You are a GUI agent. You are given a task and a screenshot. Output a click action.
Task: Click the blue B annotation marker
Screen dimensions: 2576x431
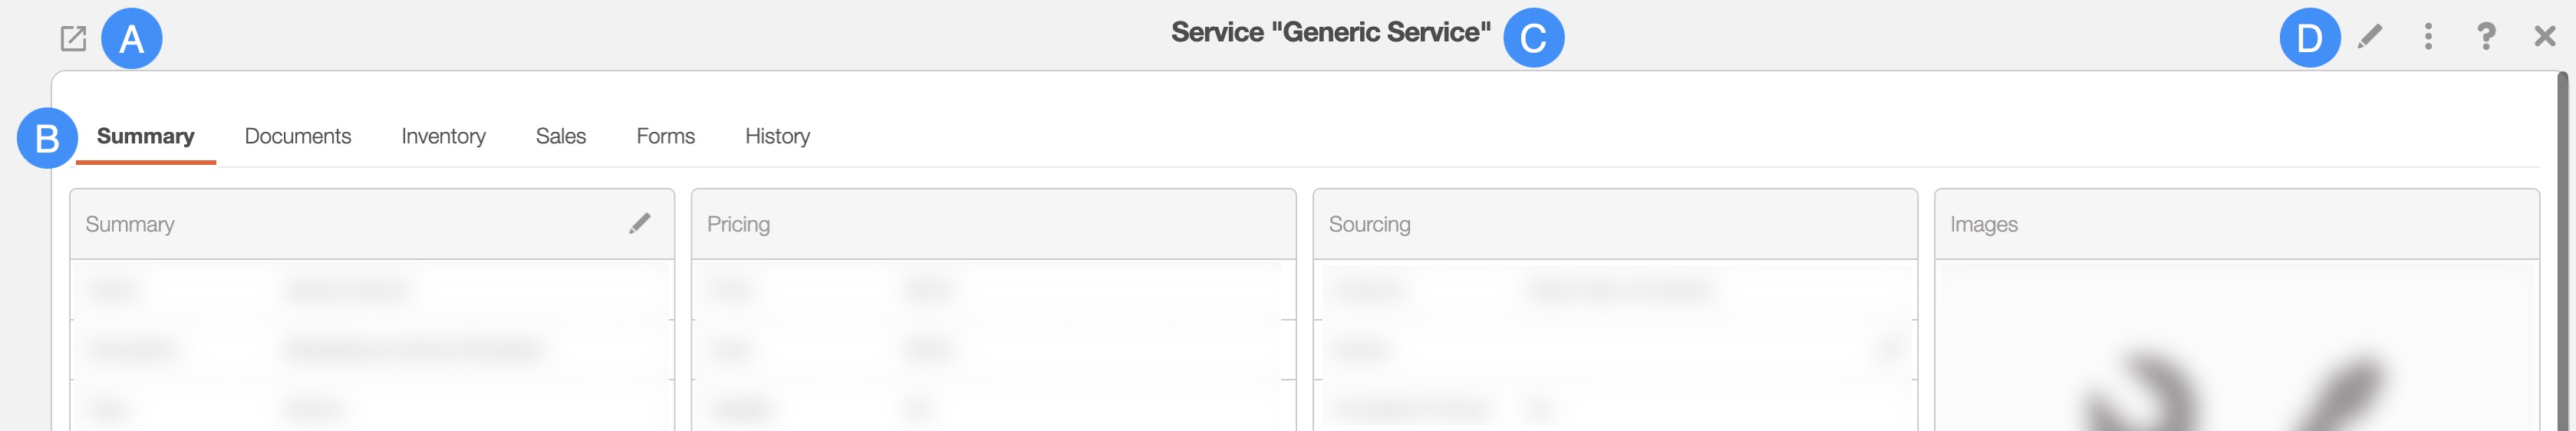tap(47, 138)
